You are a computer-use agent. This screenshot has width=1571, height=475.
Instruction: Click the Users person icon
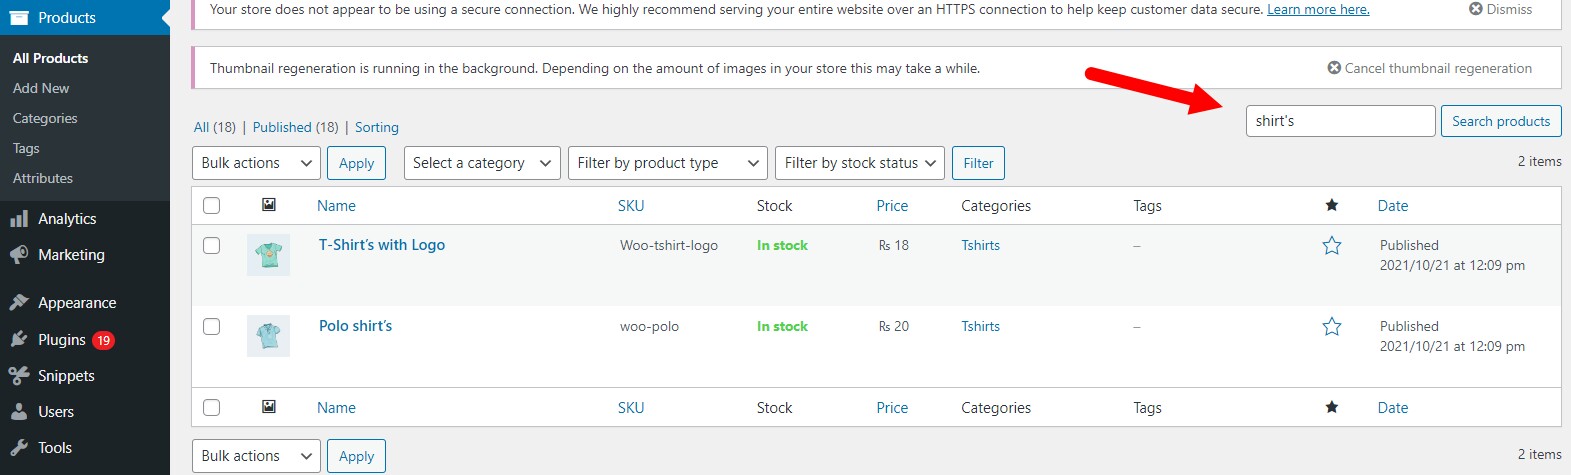[19, 412]
